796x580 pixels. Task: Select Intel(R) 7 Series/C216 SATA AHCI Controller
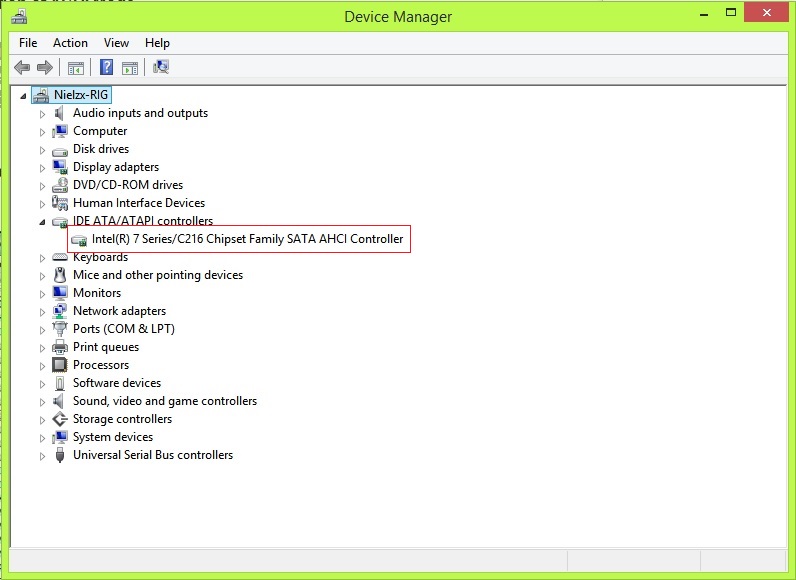[248, 239]
